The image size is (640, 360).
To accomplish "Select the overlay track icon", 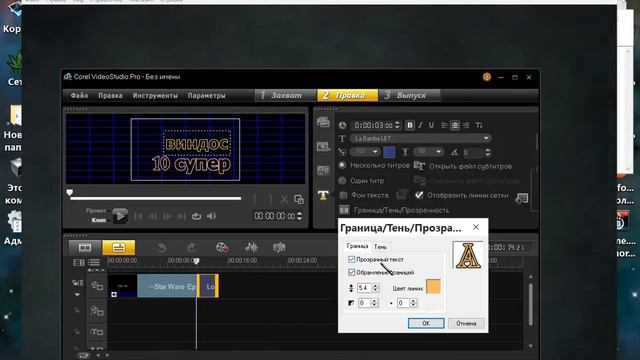I will point(97,311).
